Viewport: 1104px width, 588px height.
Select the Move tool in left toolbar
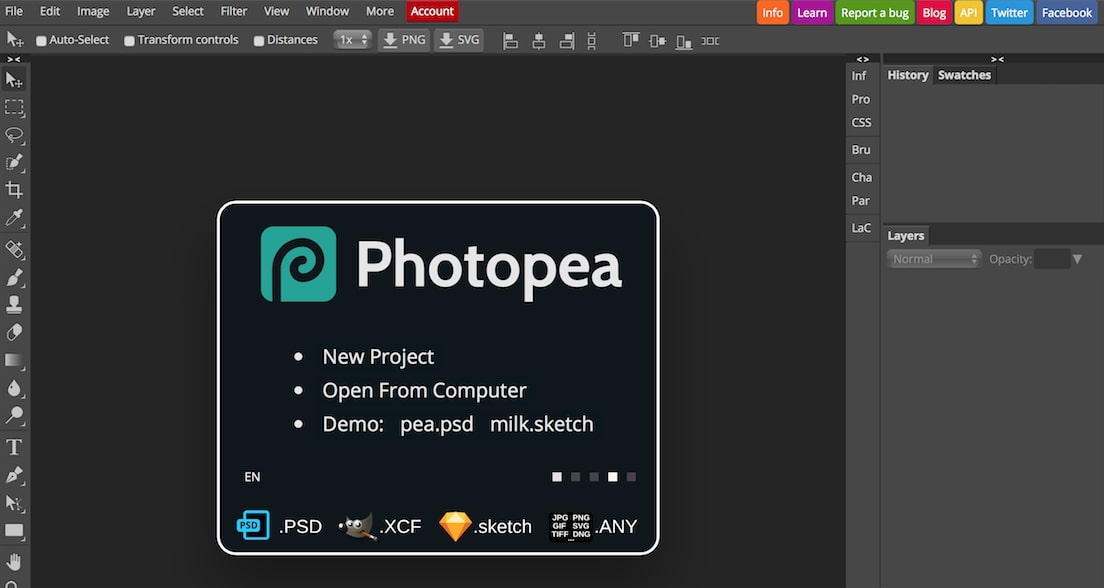click(14, 80)
